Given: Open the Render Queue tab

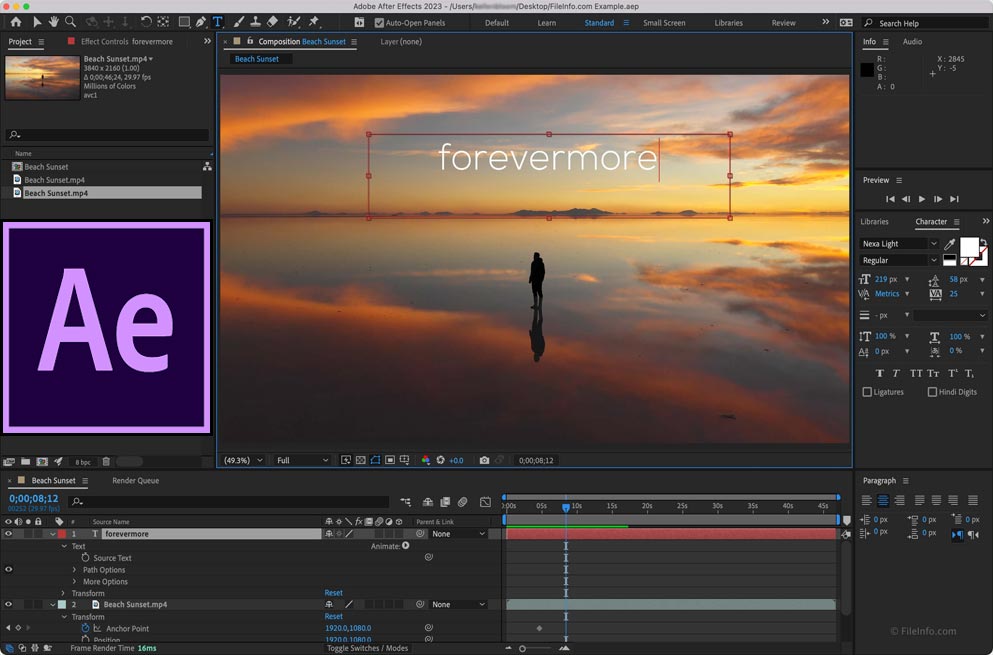Looking at the screenshot, I should 136,481.
